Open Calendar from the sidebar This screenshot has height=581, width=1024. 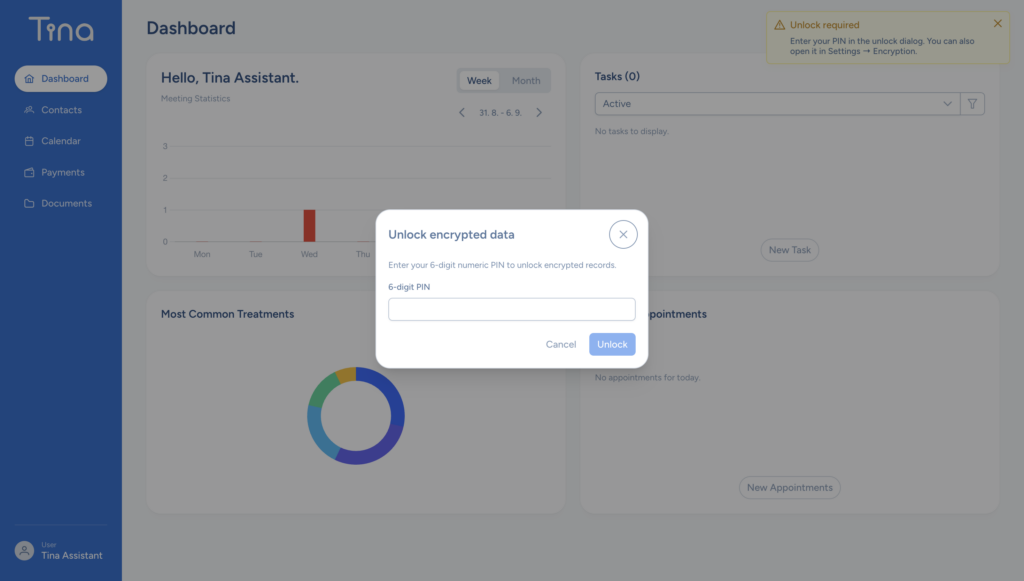(x=61, y=141)
